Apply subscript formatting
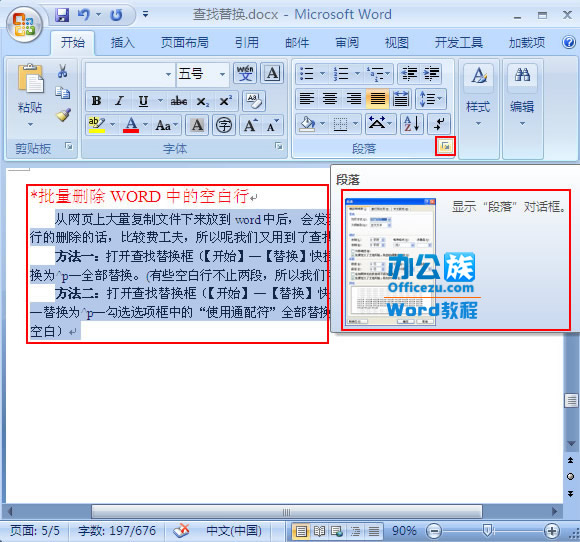The image size is (580, 542). coord(203,101)
